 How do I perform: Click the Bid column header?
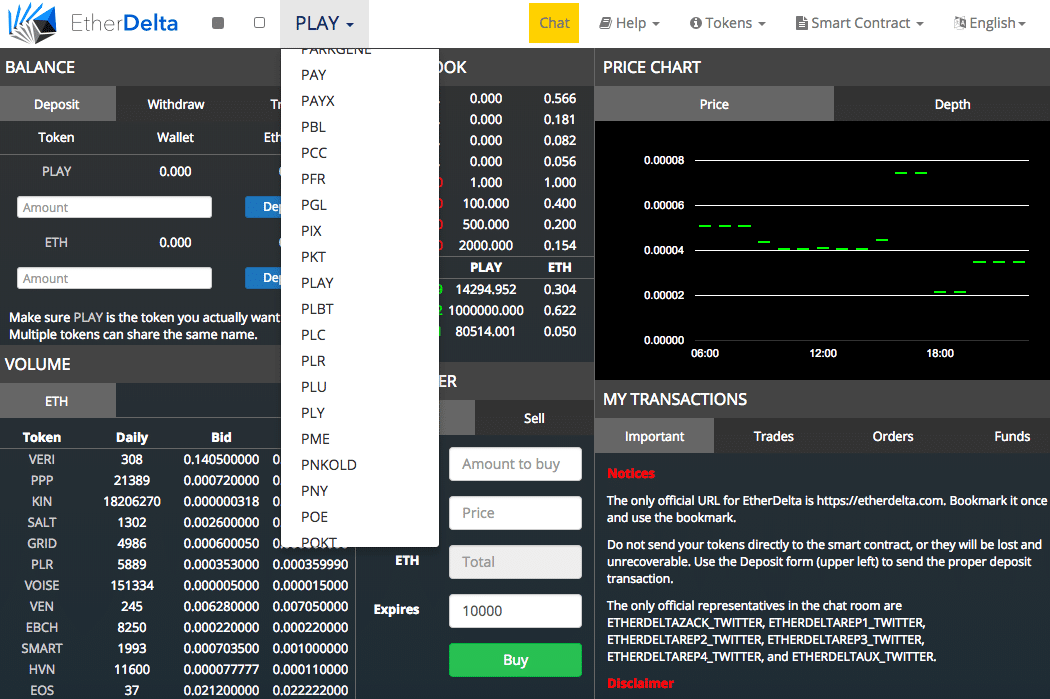pos(221,437)
